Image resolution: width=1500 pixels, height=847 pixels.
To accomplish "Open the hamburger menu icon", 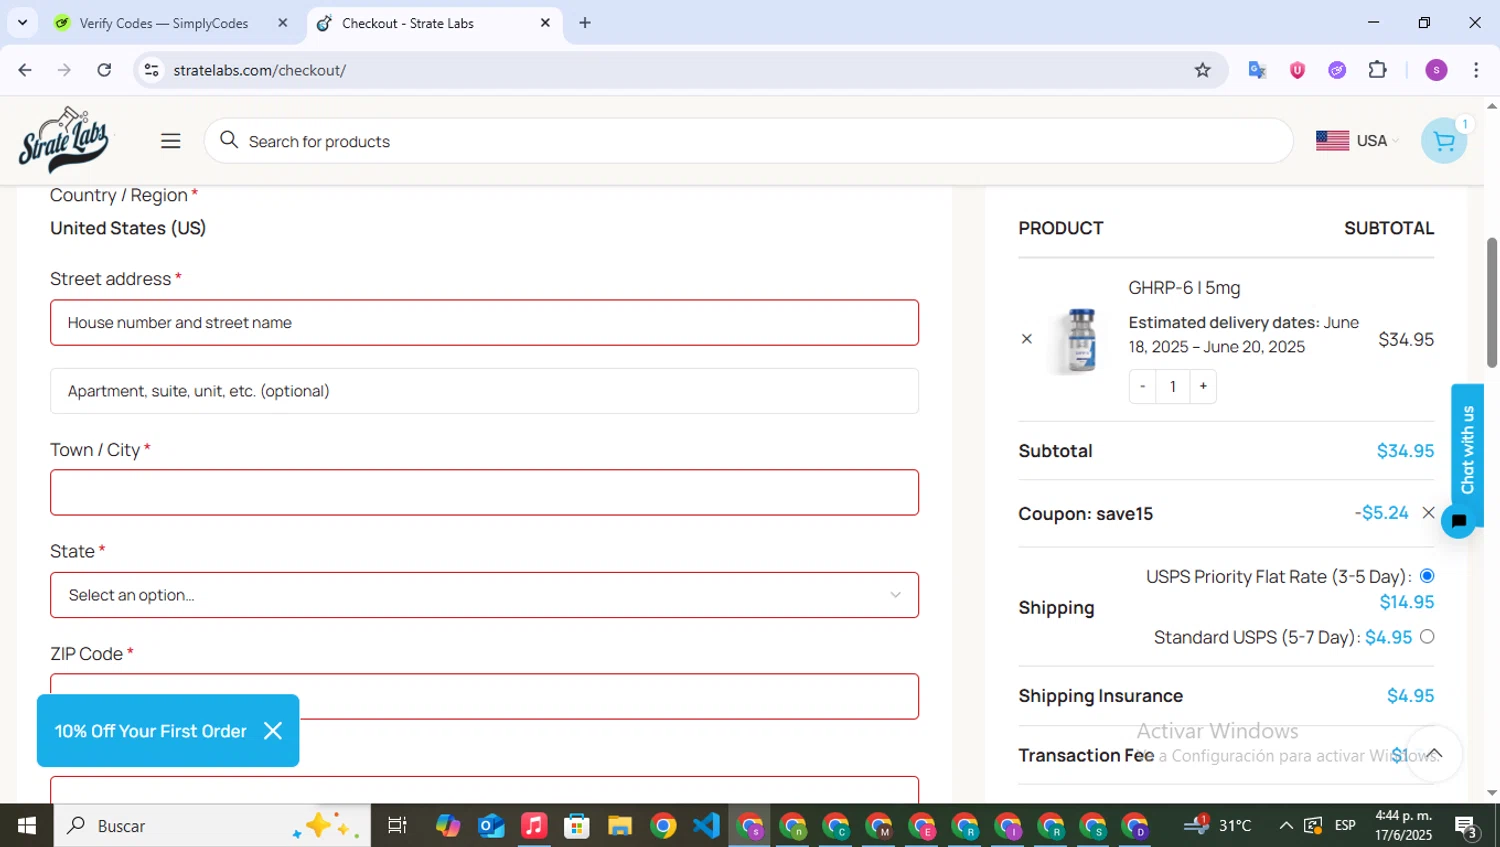I will click(x=171, y=141).
